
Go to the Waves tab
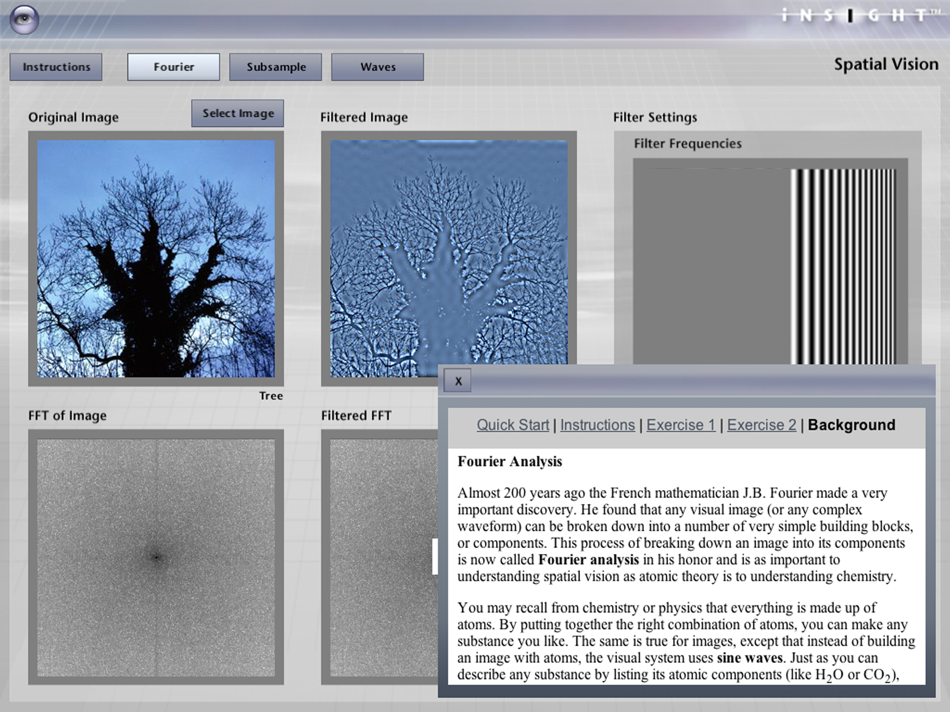[x=378, y=67]
